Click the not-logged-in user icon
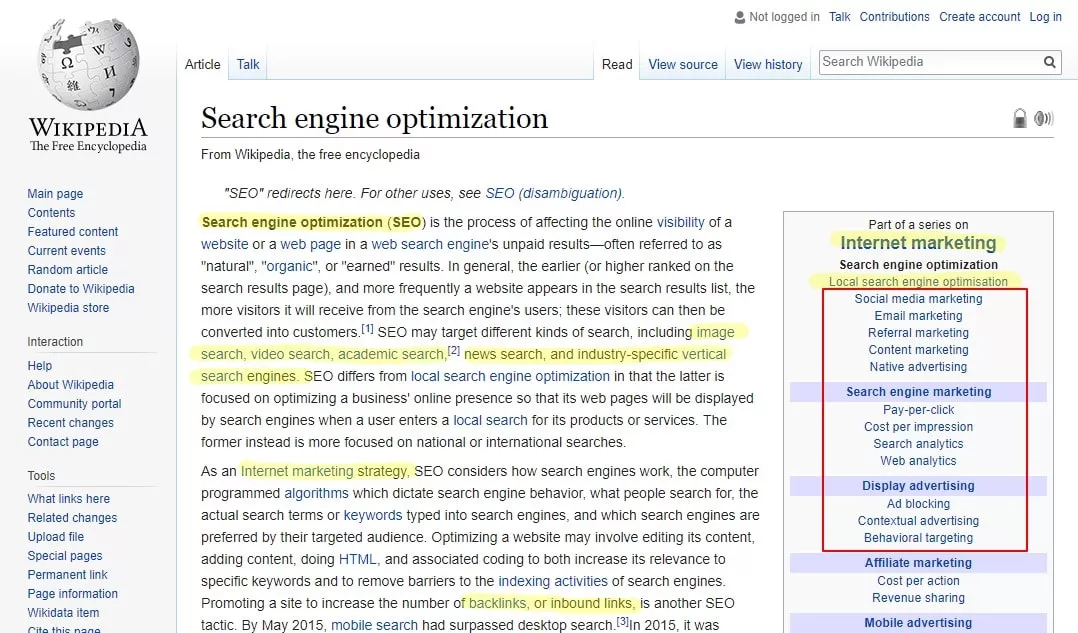The width and height of the screenshot is (1078, 633). pos(740,17)
